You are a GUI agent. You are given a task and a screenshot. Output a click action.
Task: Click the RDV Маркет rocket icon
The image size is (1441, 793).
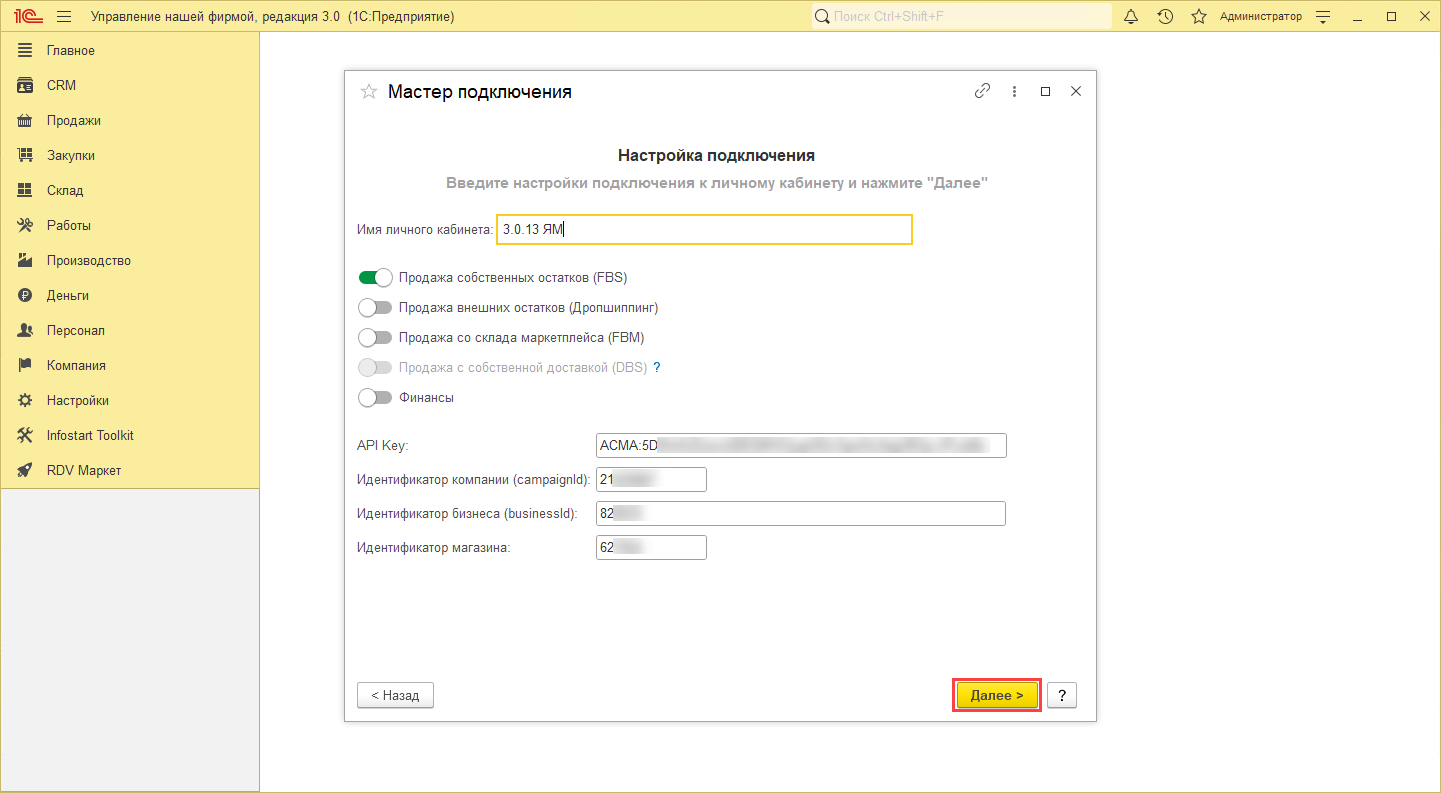(26, 470)
